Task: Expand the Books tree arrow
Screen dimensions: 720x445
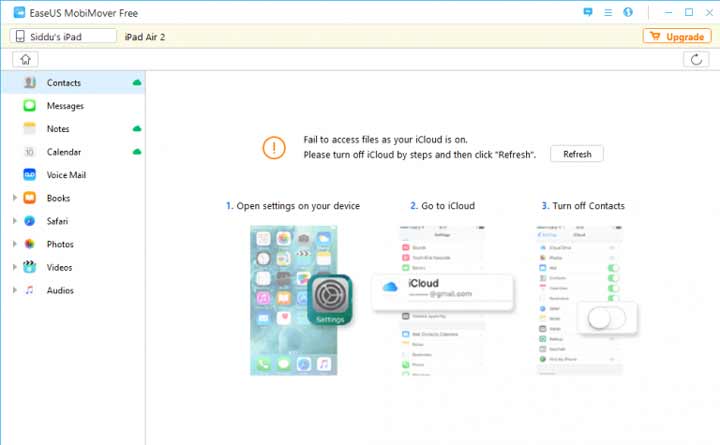Action: pyautogui.click(x=15, y=198)
